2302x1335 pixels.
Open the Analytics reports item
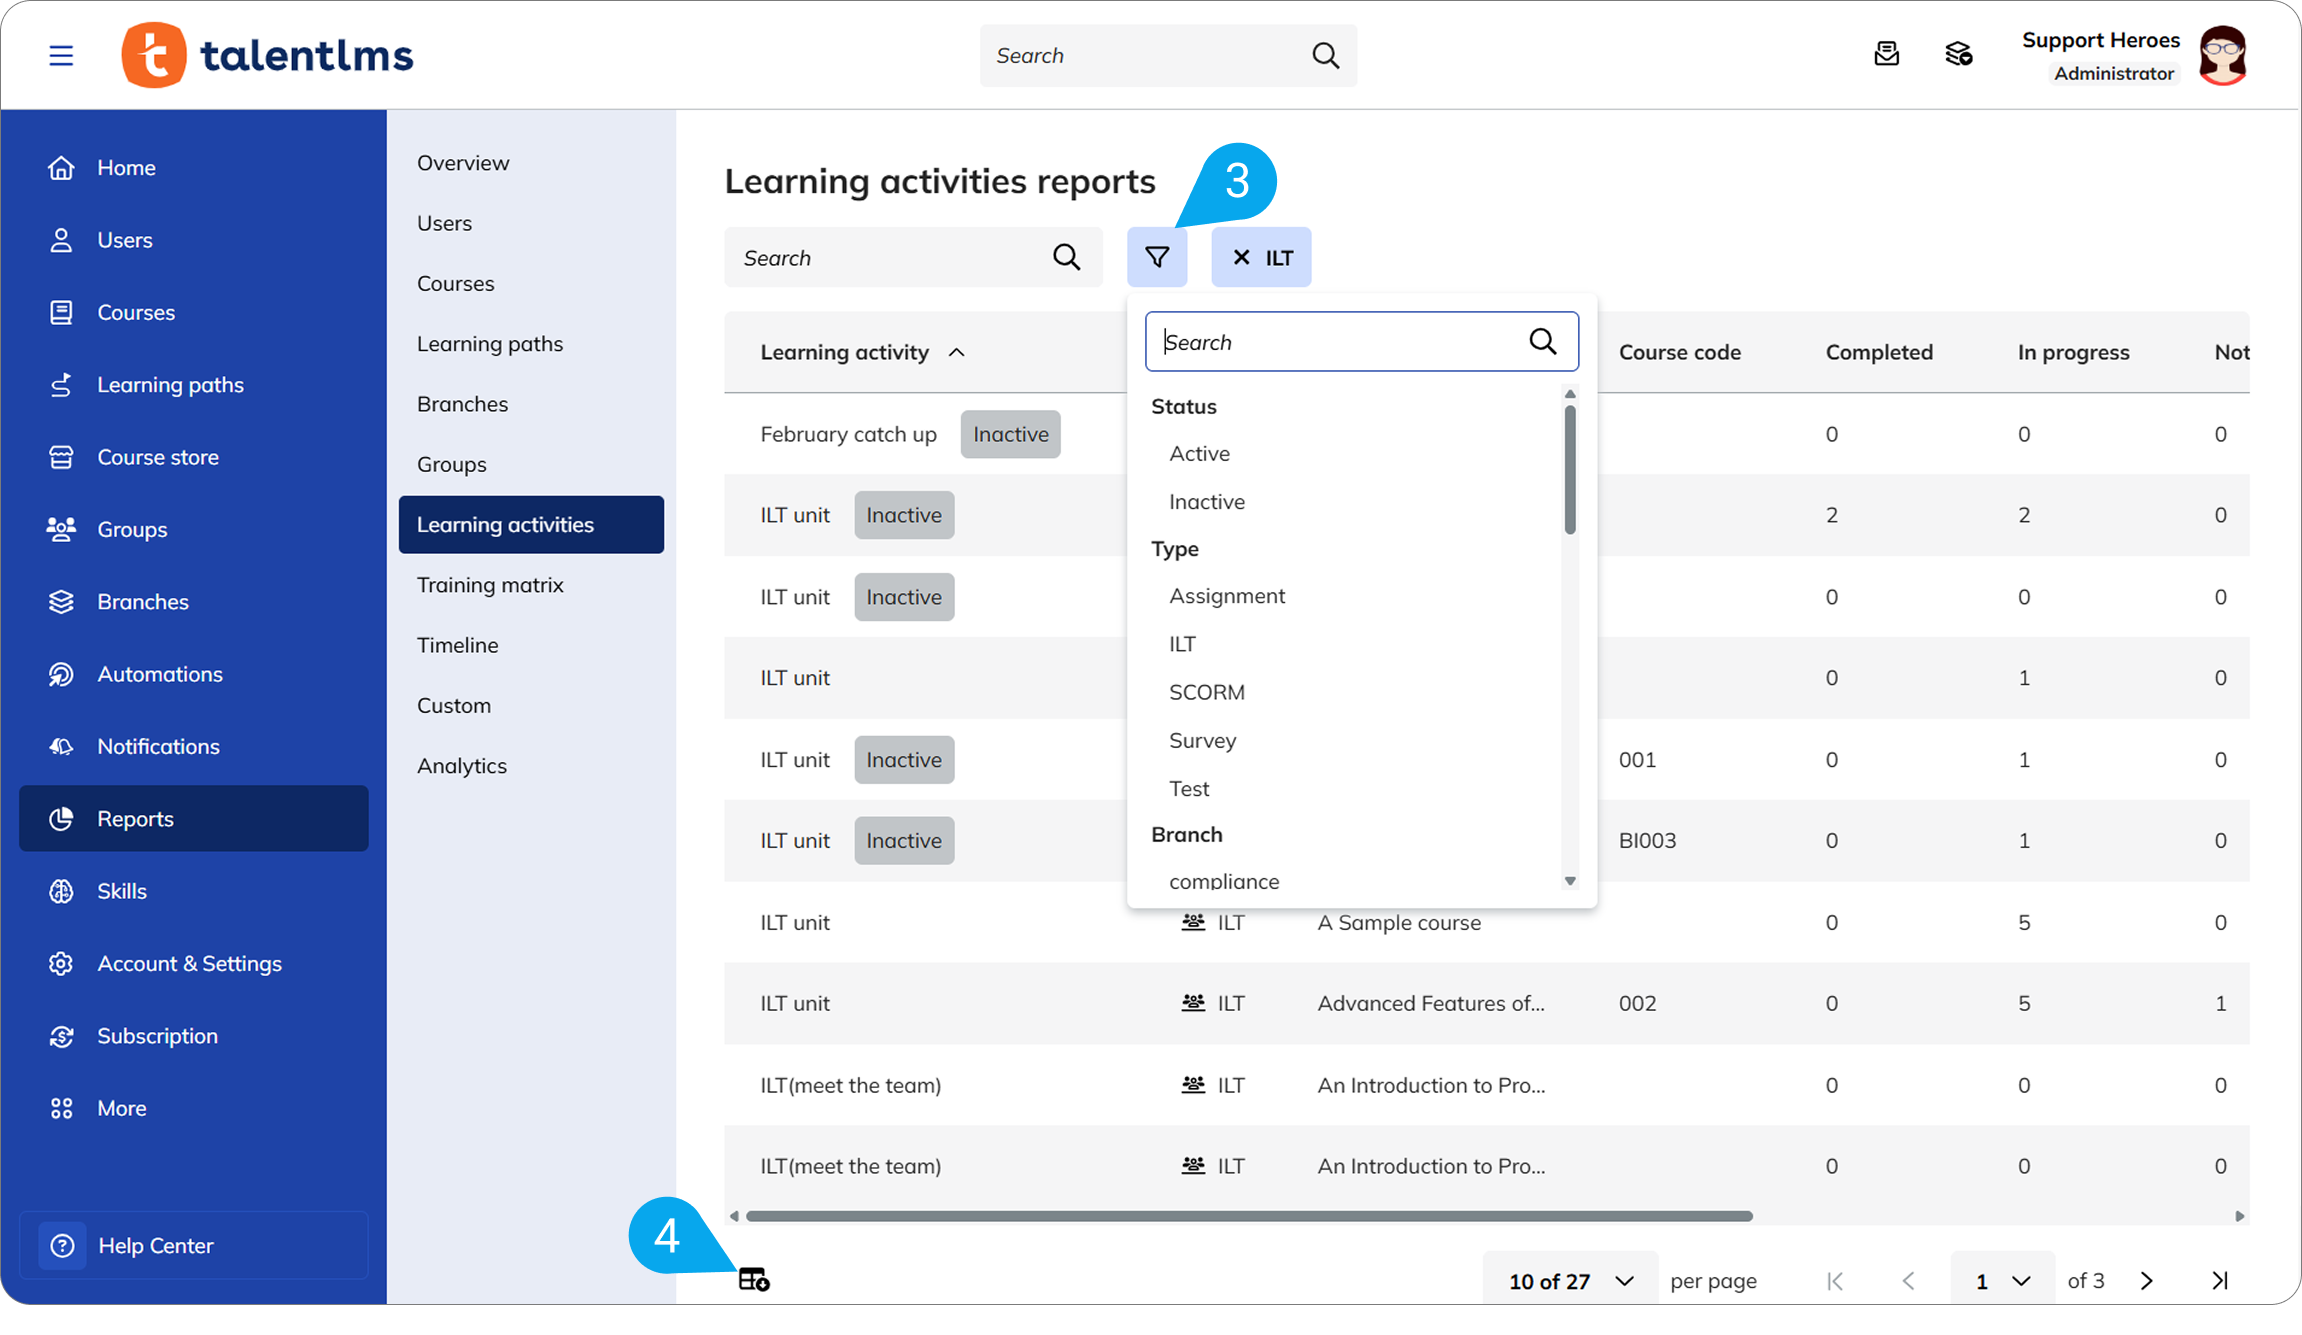[x=462, y=765]
